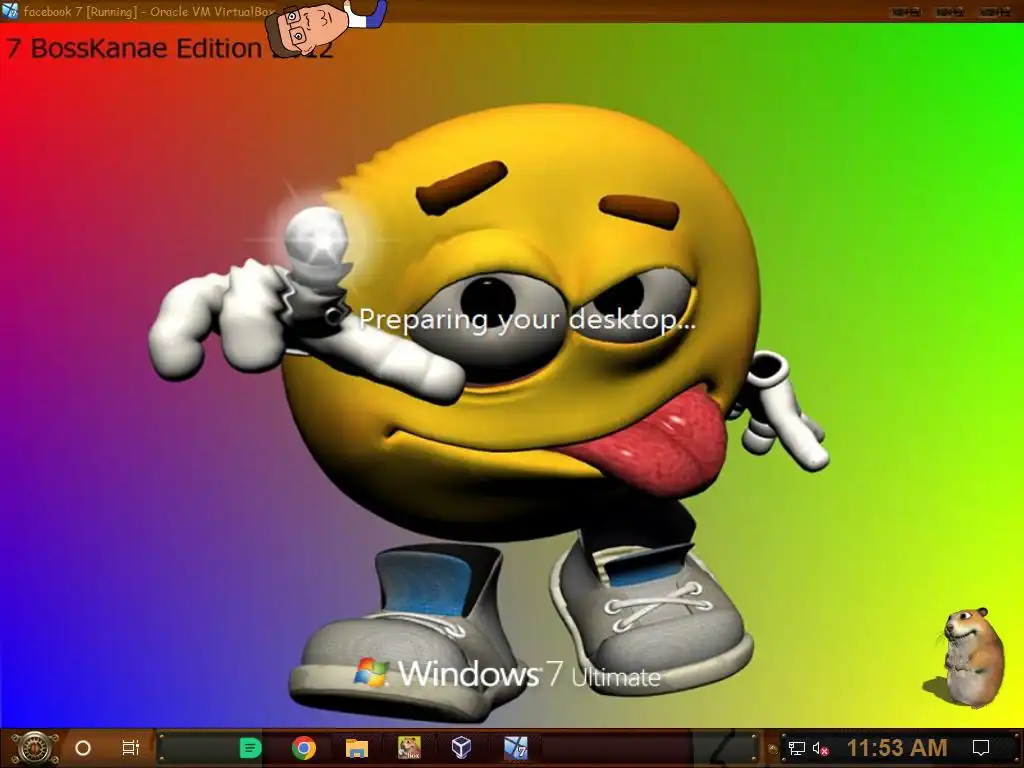Launch the green chat bubble app on the taskbar
This screenshot has height=768, width=1024.
point(250,748)
